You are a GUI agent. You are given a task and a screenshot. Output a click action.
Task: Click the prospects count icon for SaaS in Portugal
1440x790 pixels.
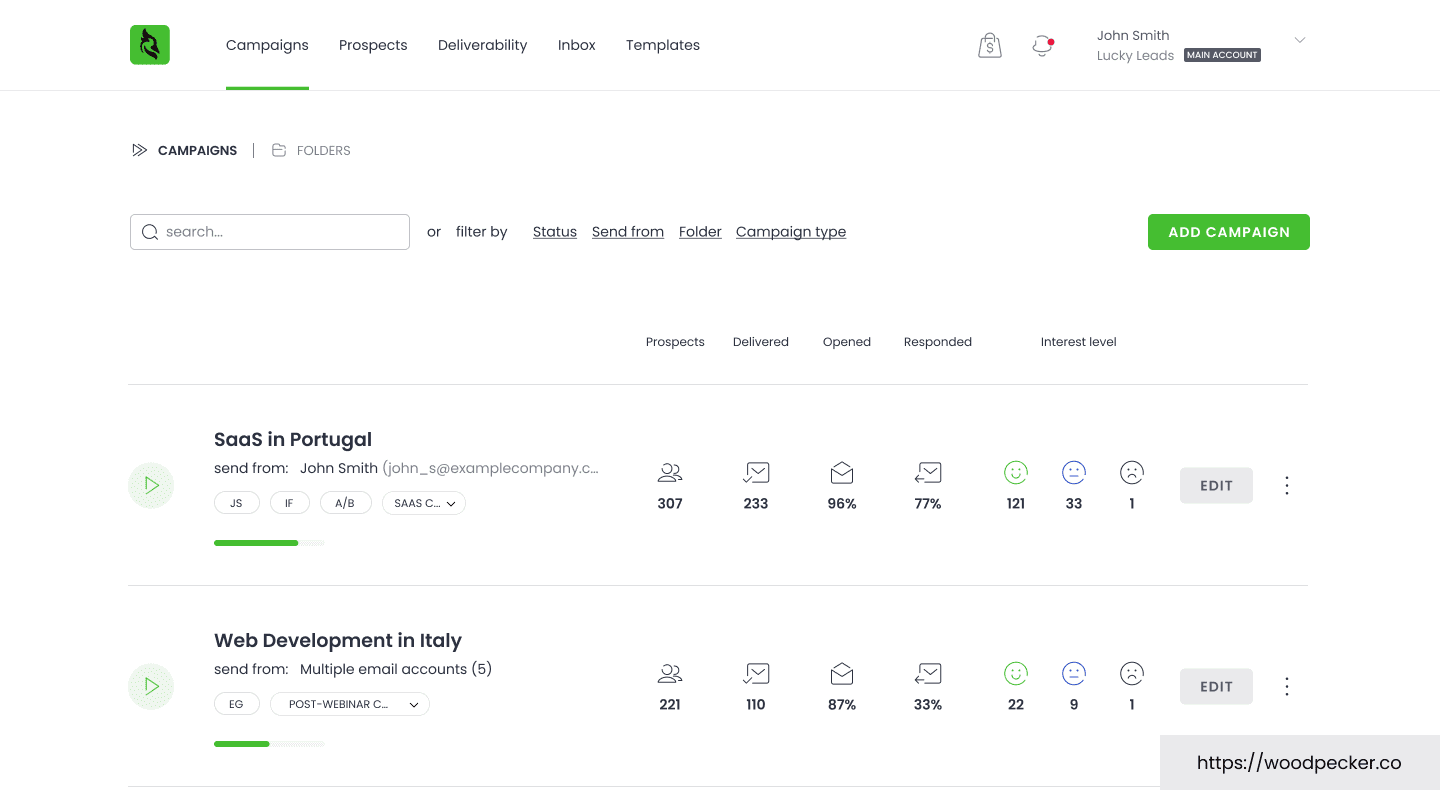[669, 472]
